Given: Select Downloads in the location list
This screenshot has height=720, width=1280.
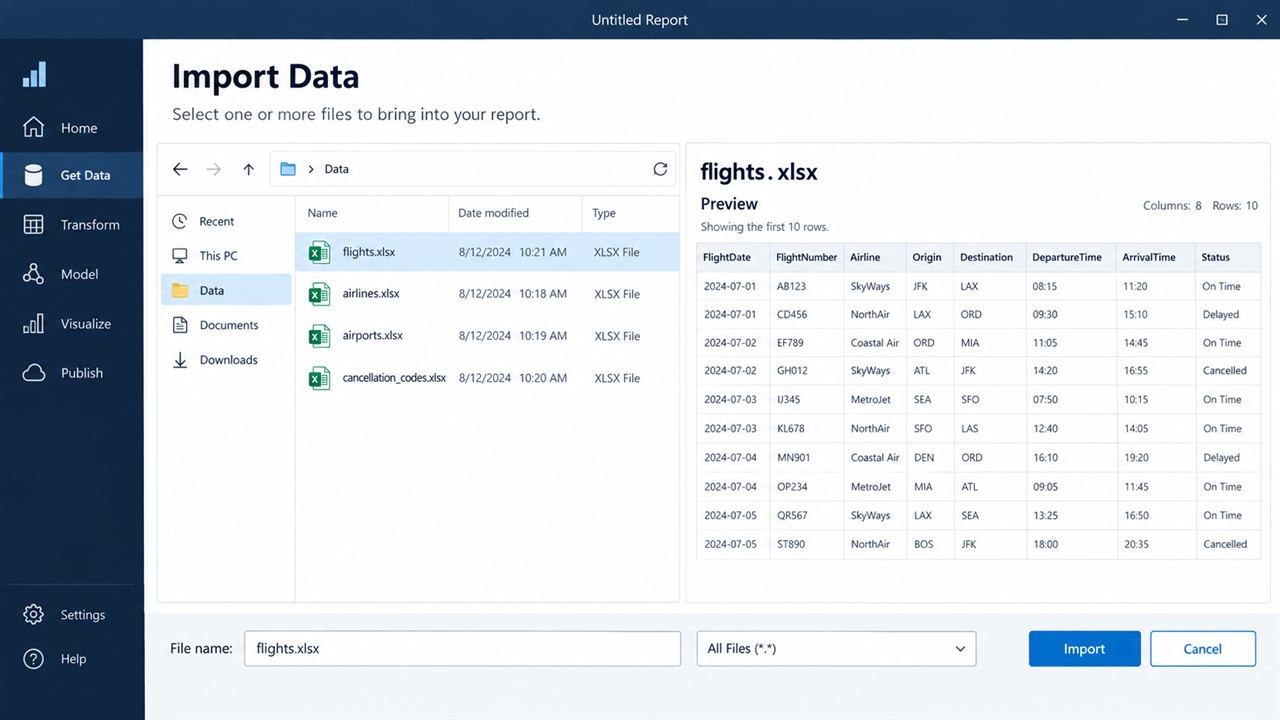Looking at the screenshot, I should tap(226, 360).
